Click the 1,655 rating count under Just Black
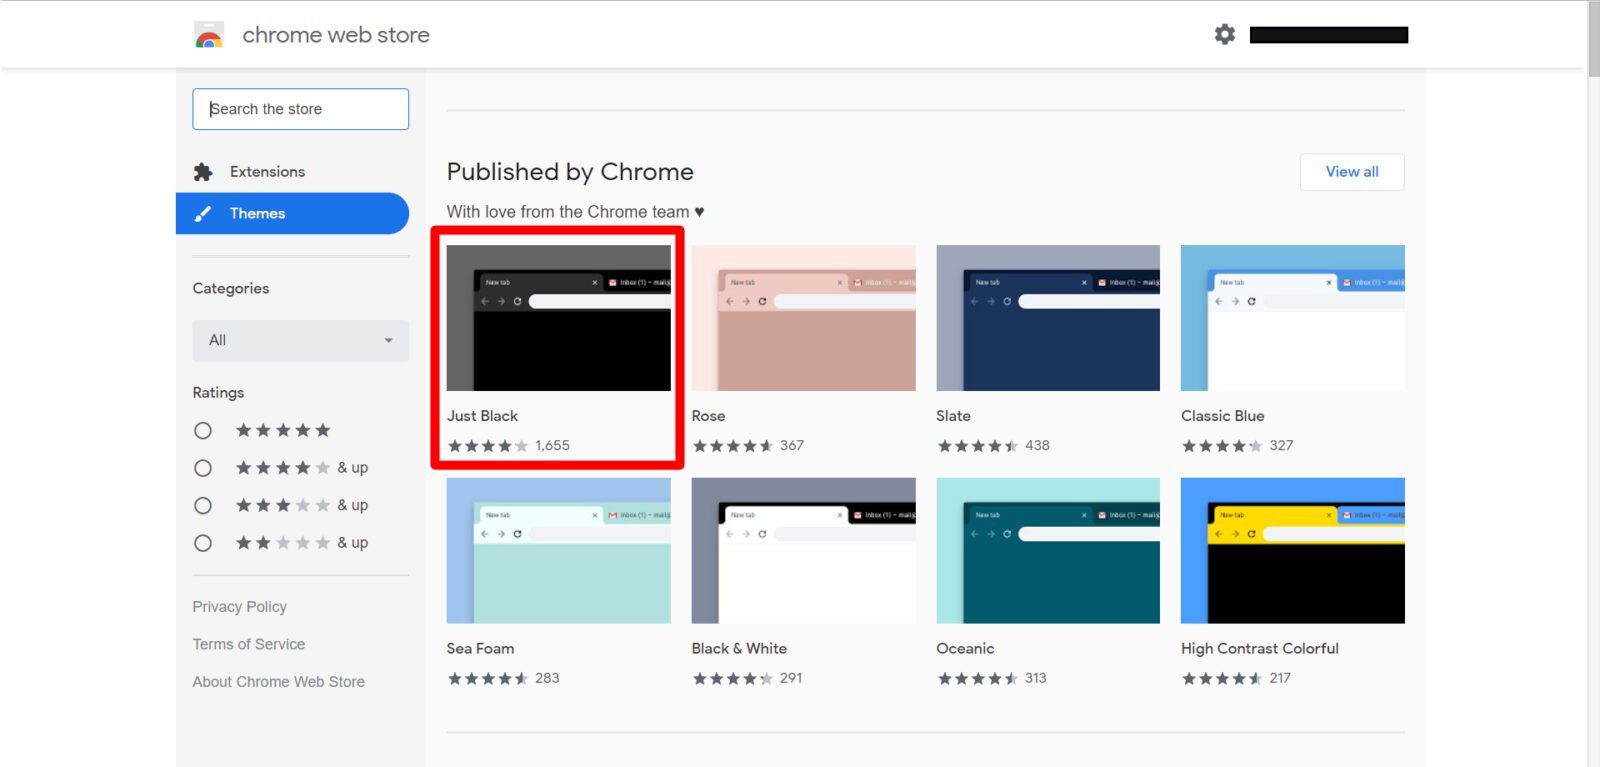 click(x=552, y=446)
